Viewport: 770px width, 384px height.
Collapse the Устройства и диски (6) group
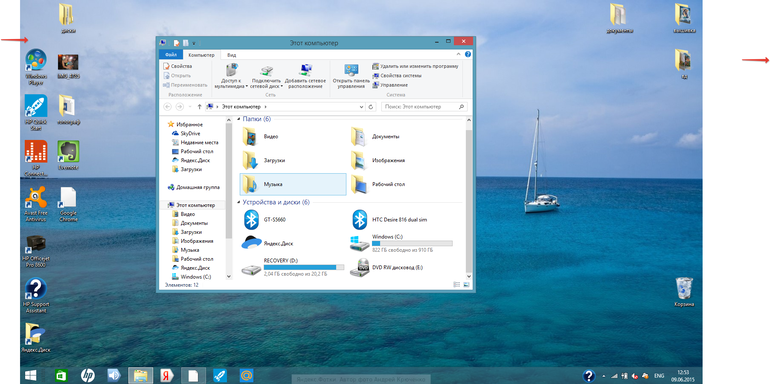(x=240, y=202)
